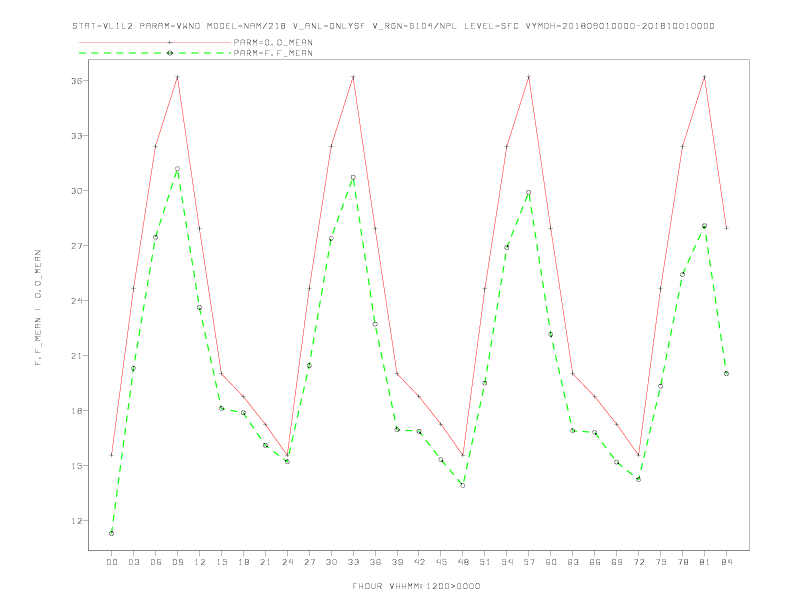Click red plus marker at hour 09 peak
This screenshot has width=792, height=612.
(177, 77)
